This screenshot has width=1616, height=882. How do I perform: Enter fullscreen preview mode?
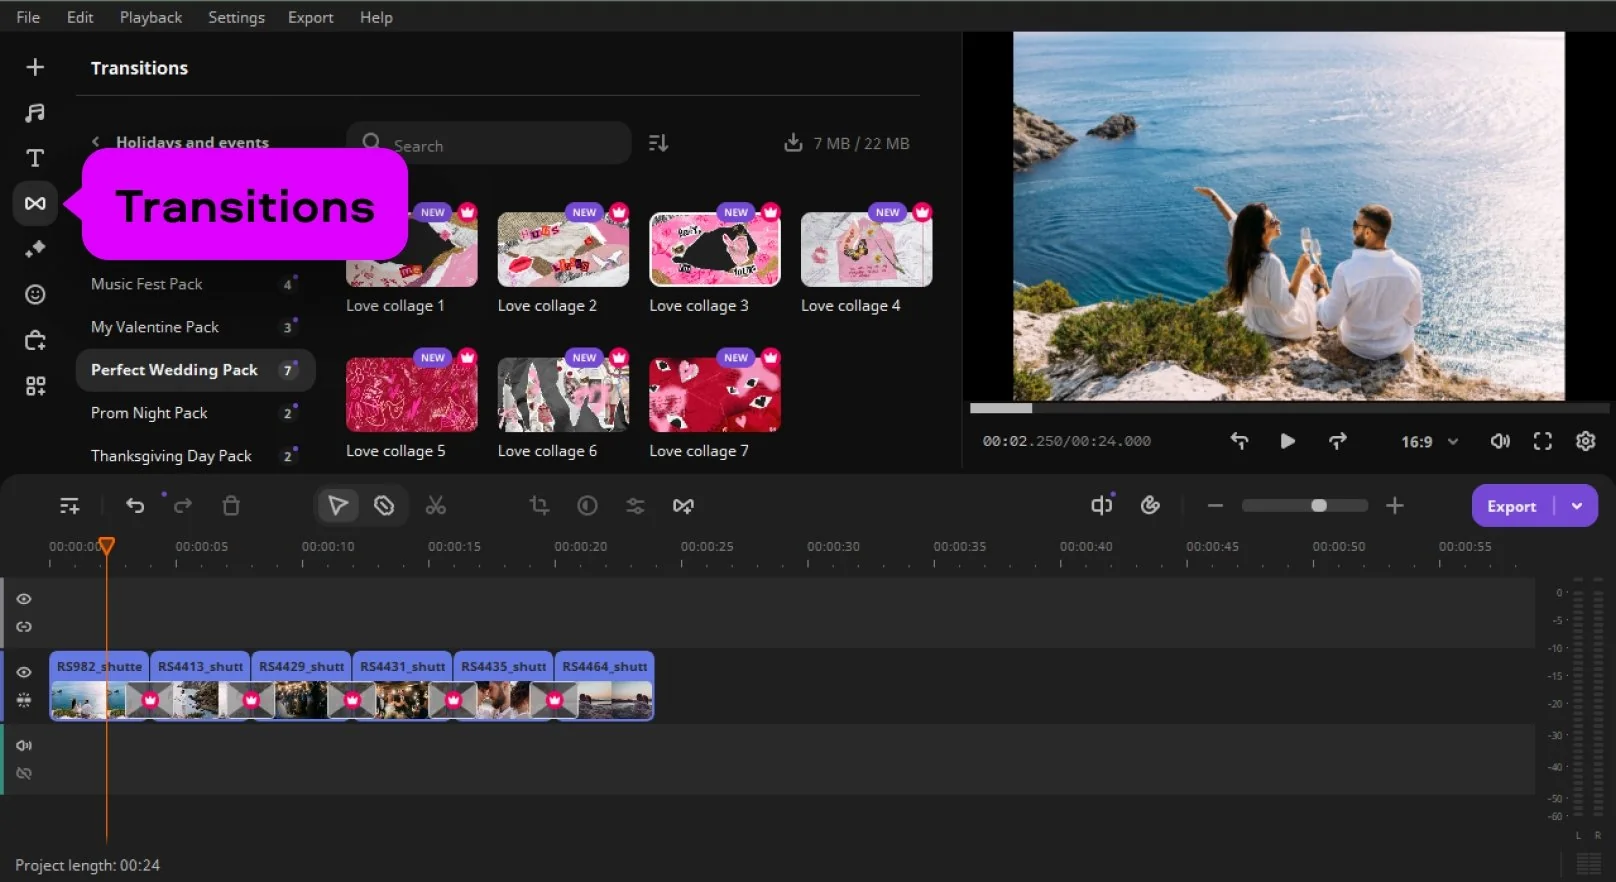tap(1542, 441)
